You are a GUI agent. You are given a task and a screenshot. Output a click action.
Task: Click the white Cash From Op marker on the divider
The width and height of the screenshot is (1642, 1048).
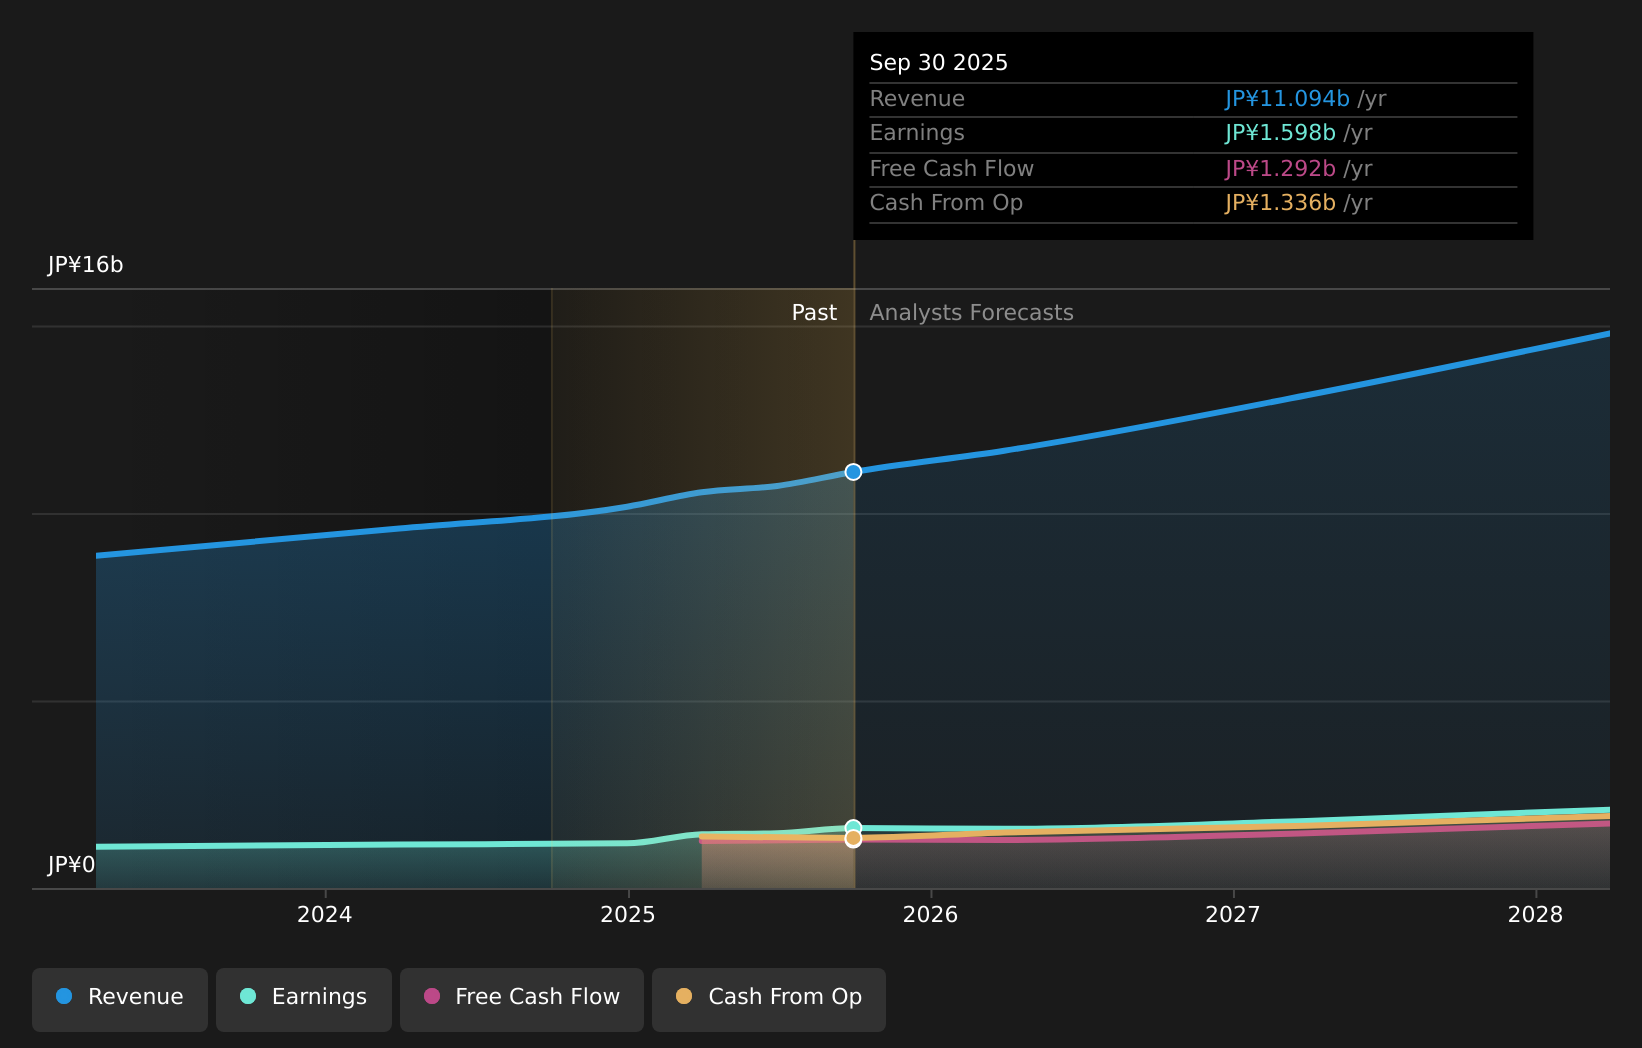click(853, 839)
